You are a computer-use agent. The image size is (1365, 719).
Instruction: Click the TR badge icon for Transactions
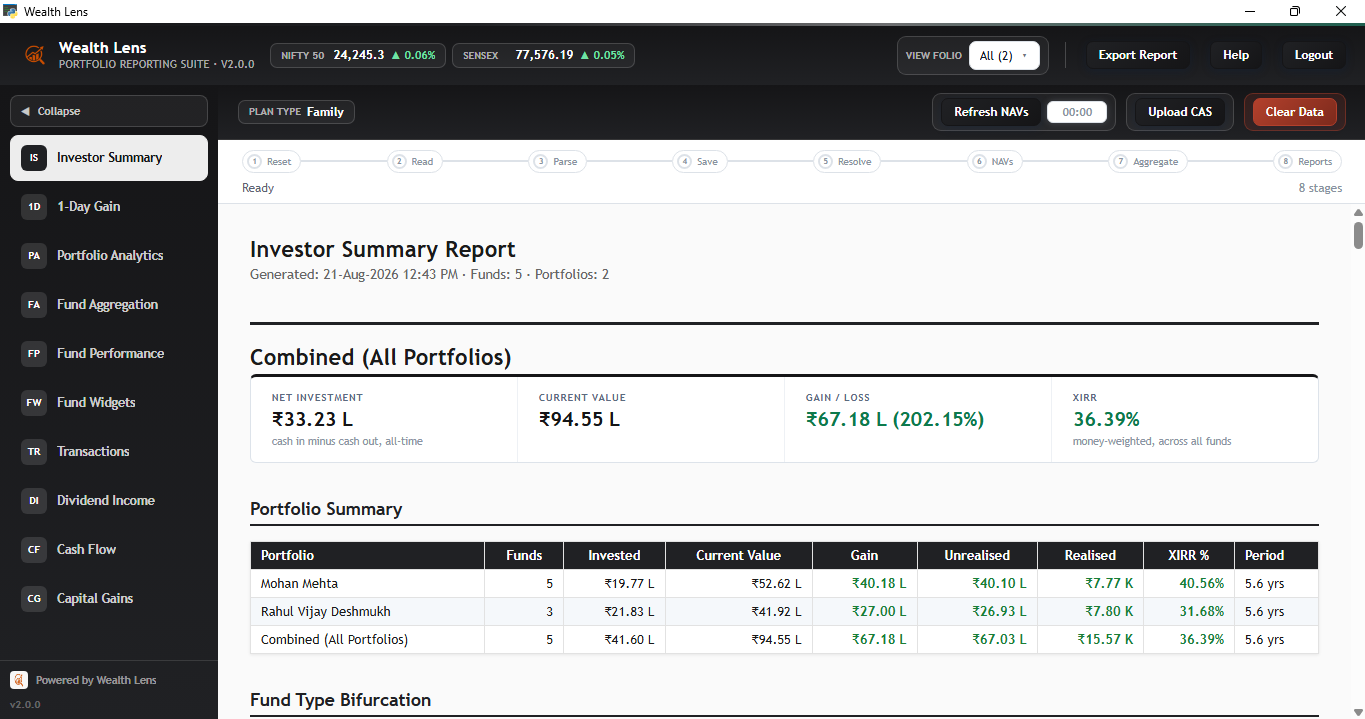(x=34, y=452)
